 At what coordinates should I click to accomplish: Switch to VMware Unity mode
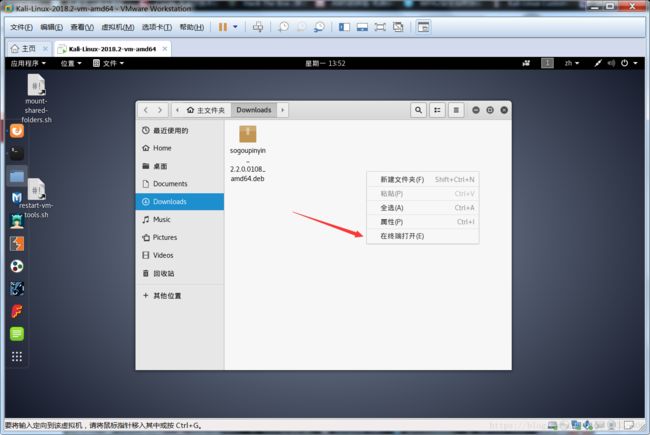398,27
